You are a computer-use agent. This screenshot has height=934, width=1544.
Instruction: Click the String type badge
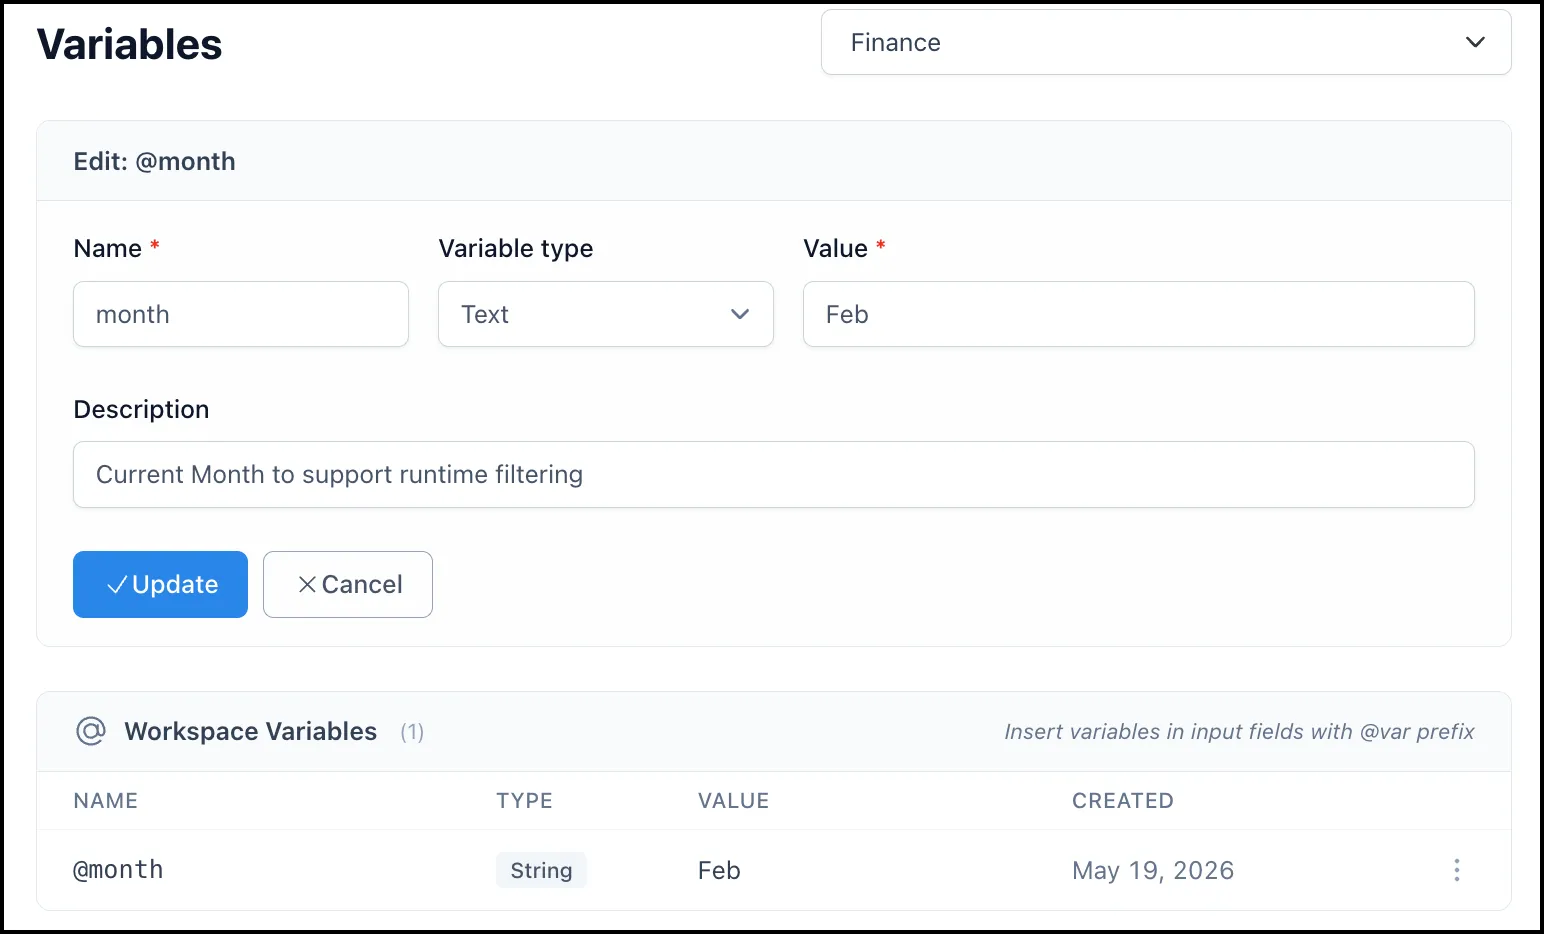(541, 870)
